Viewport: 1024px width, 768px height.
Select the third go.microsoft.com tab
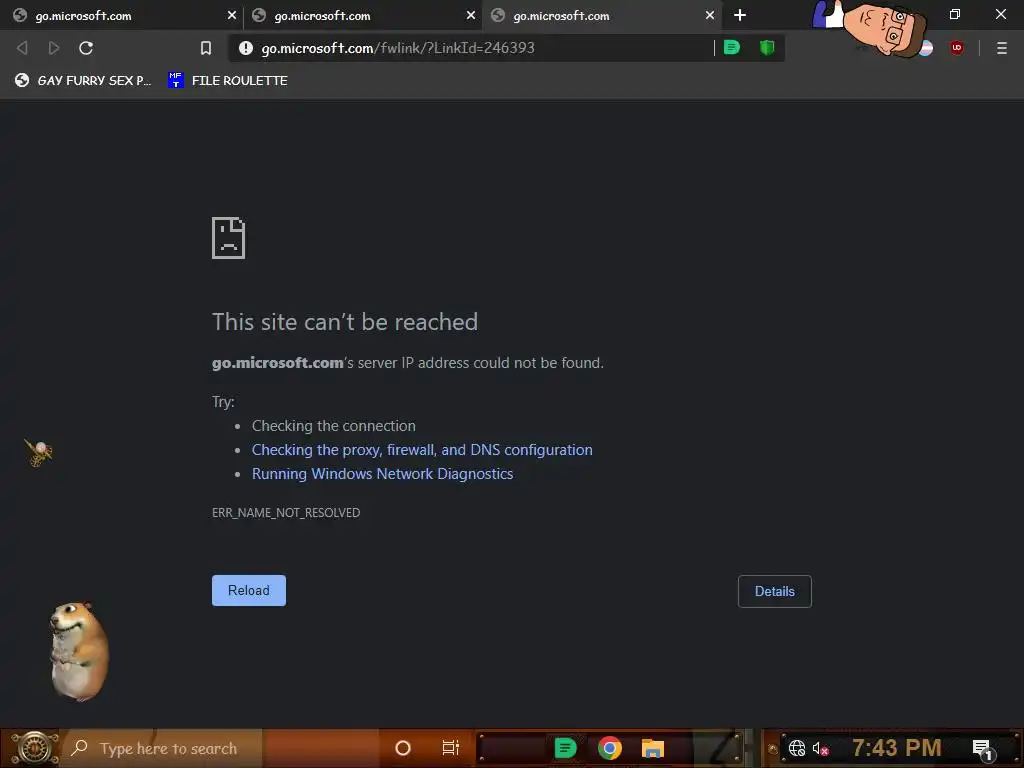[x=601, y=15]
